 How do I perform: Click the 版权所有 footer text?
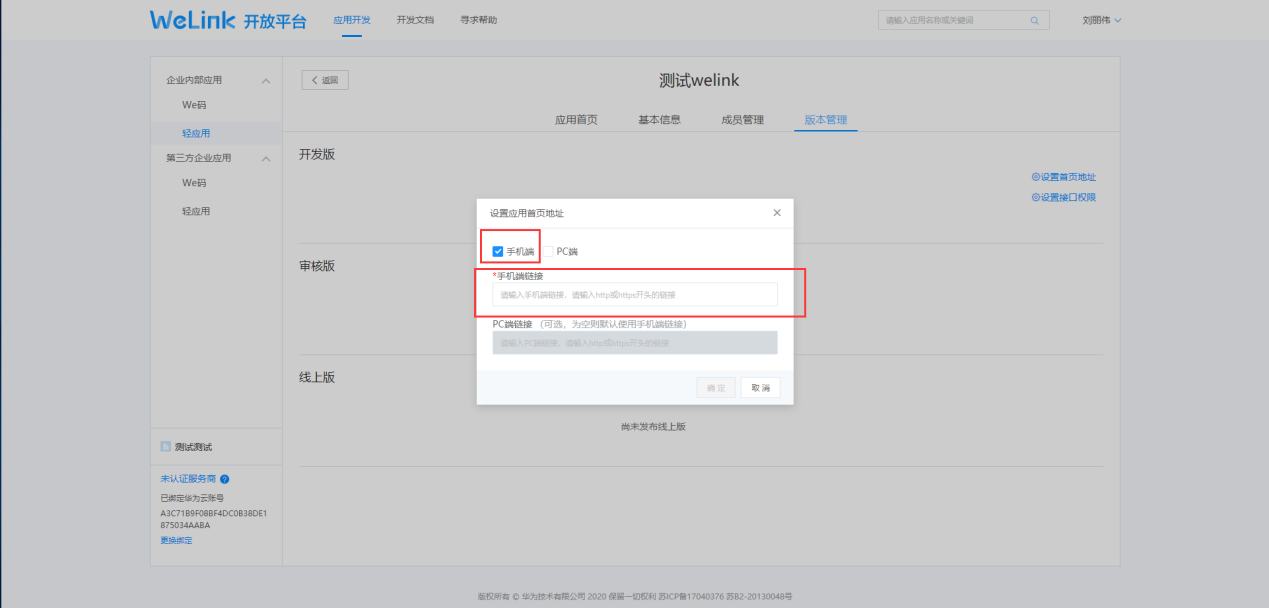tap(635, 597)
